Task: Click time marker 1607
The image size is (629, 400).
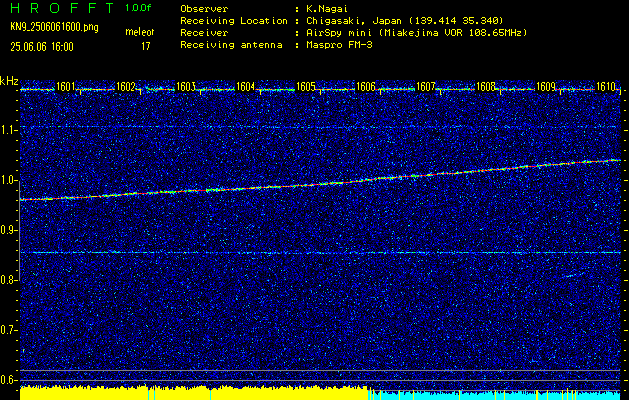Action: point(426,86)
